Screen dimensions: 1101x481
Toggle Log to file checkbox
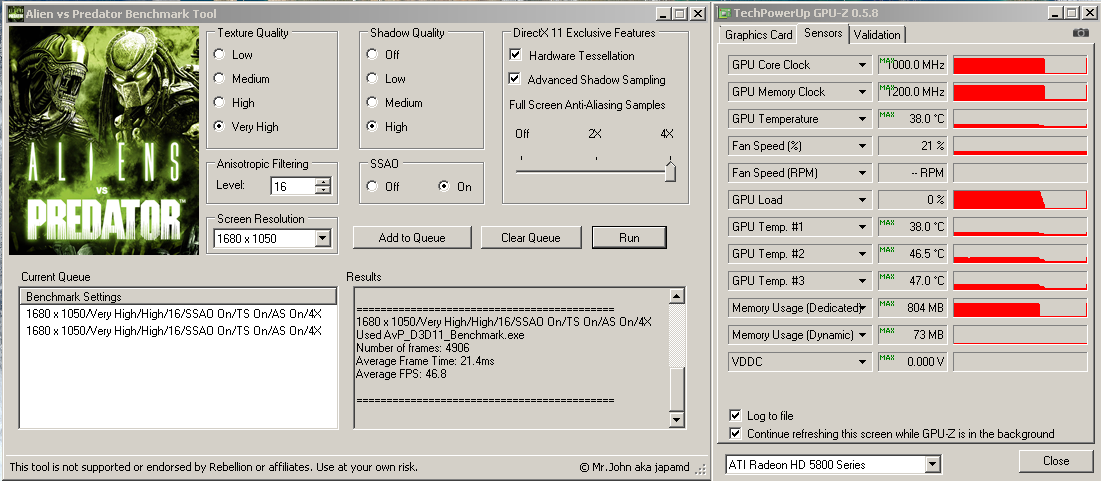coord(735,416)
